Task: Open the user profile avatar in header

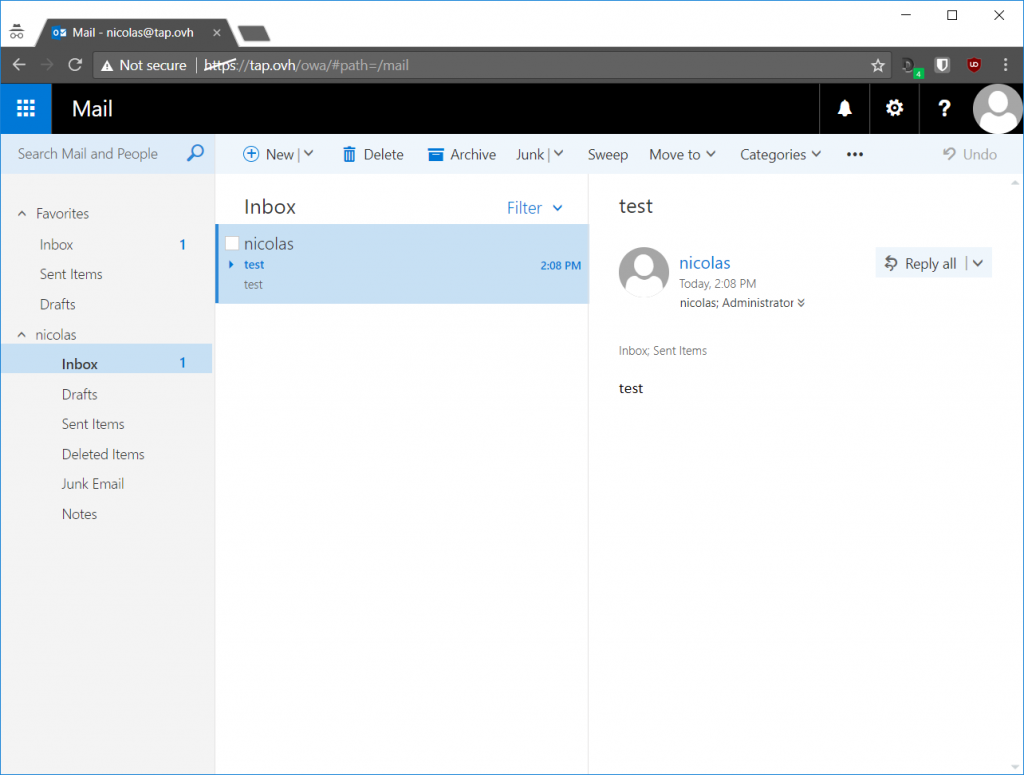Action: [997, 108]
